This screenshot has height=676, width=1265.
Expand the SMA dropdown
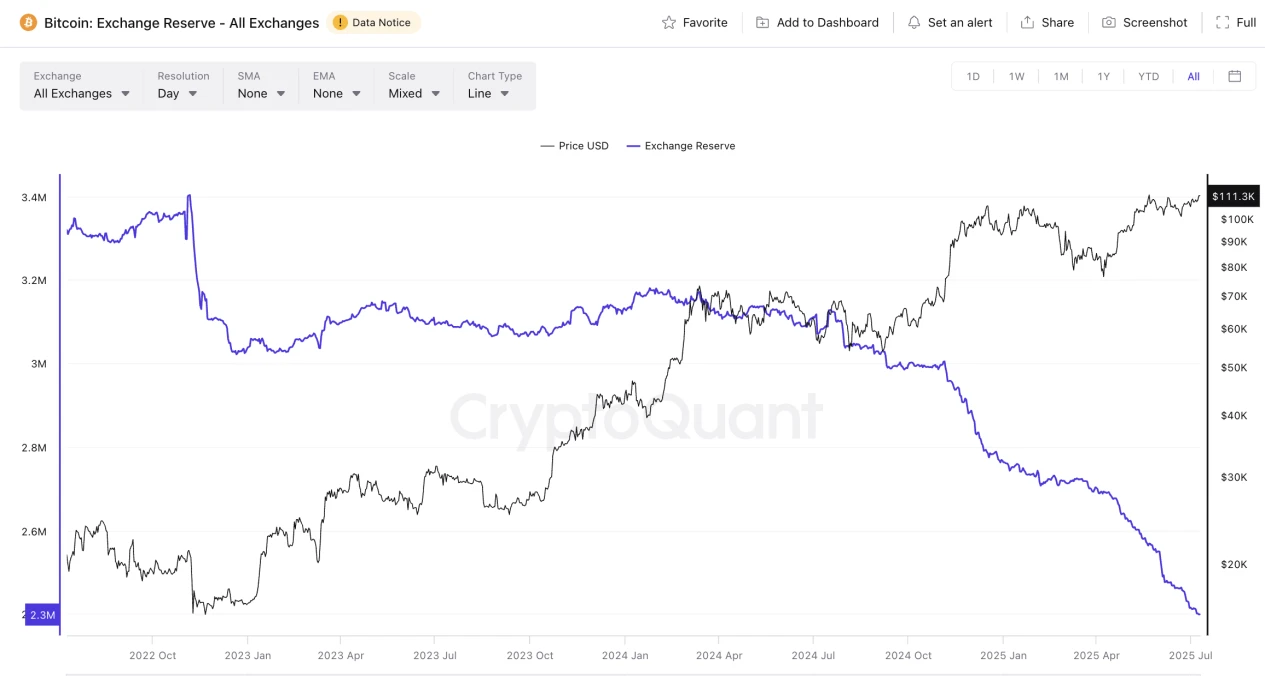point(262,93)
